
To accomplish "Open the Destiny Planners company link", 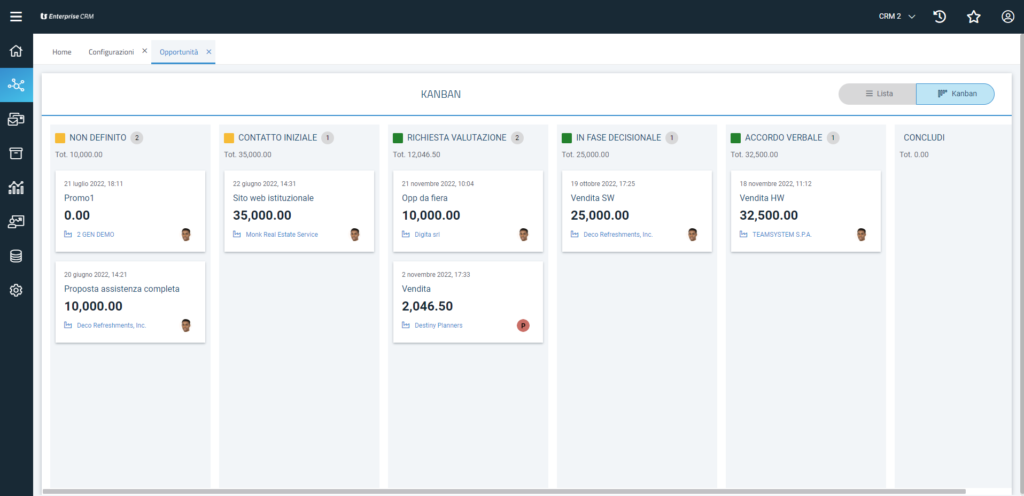I will pos(438,325).
